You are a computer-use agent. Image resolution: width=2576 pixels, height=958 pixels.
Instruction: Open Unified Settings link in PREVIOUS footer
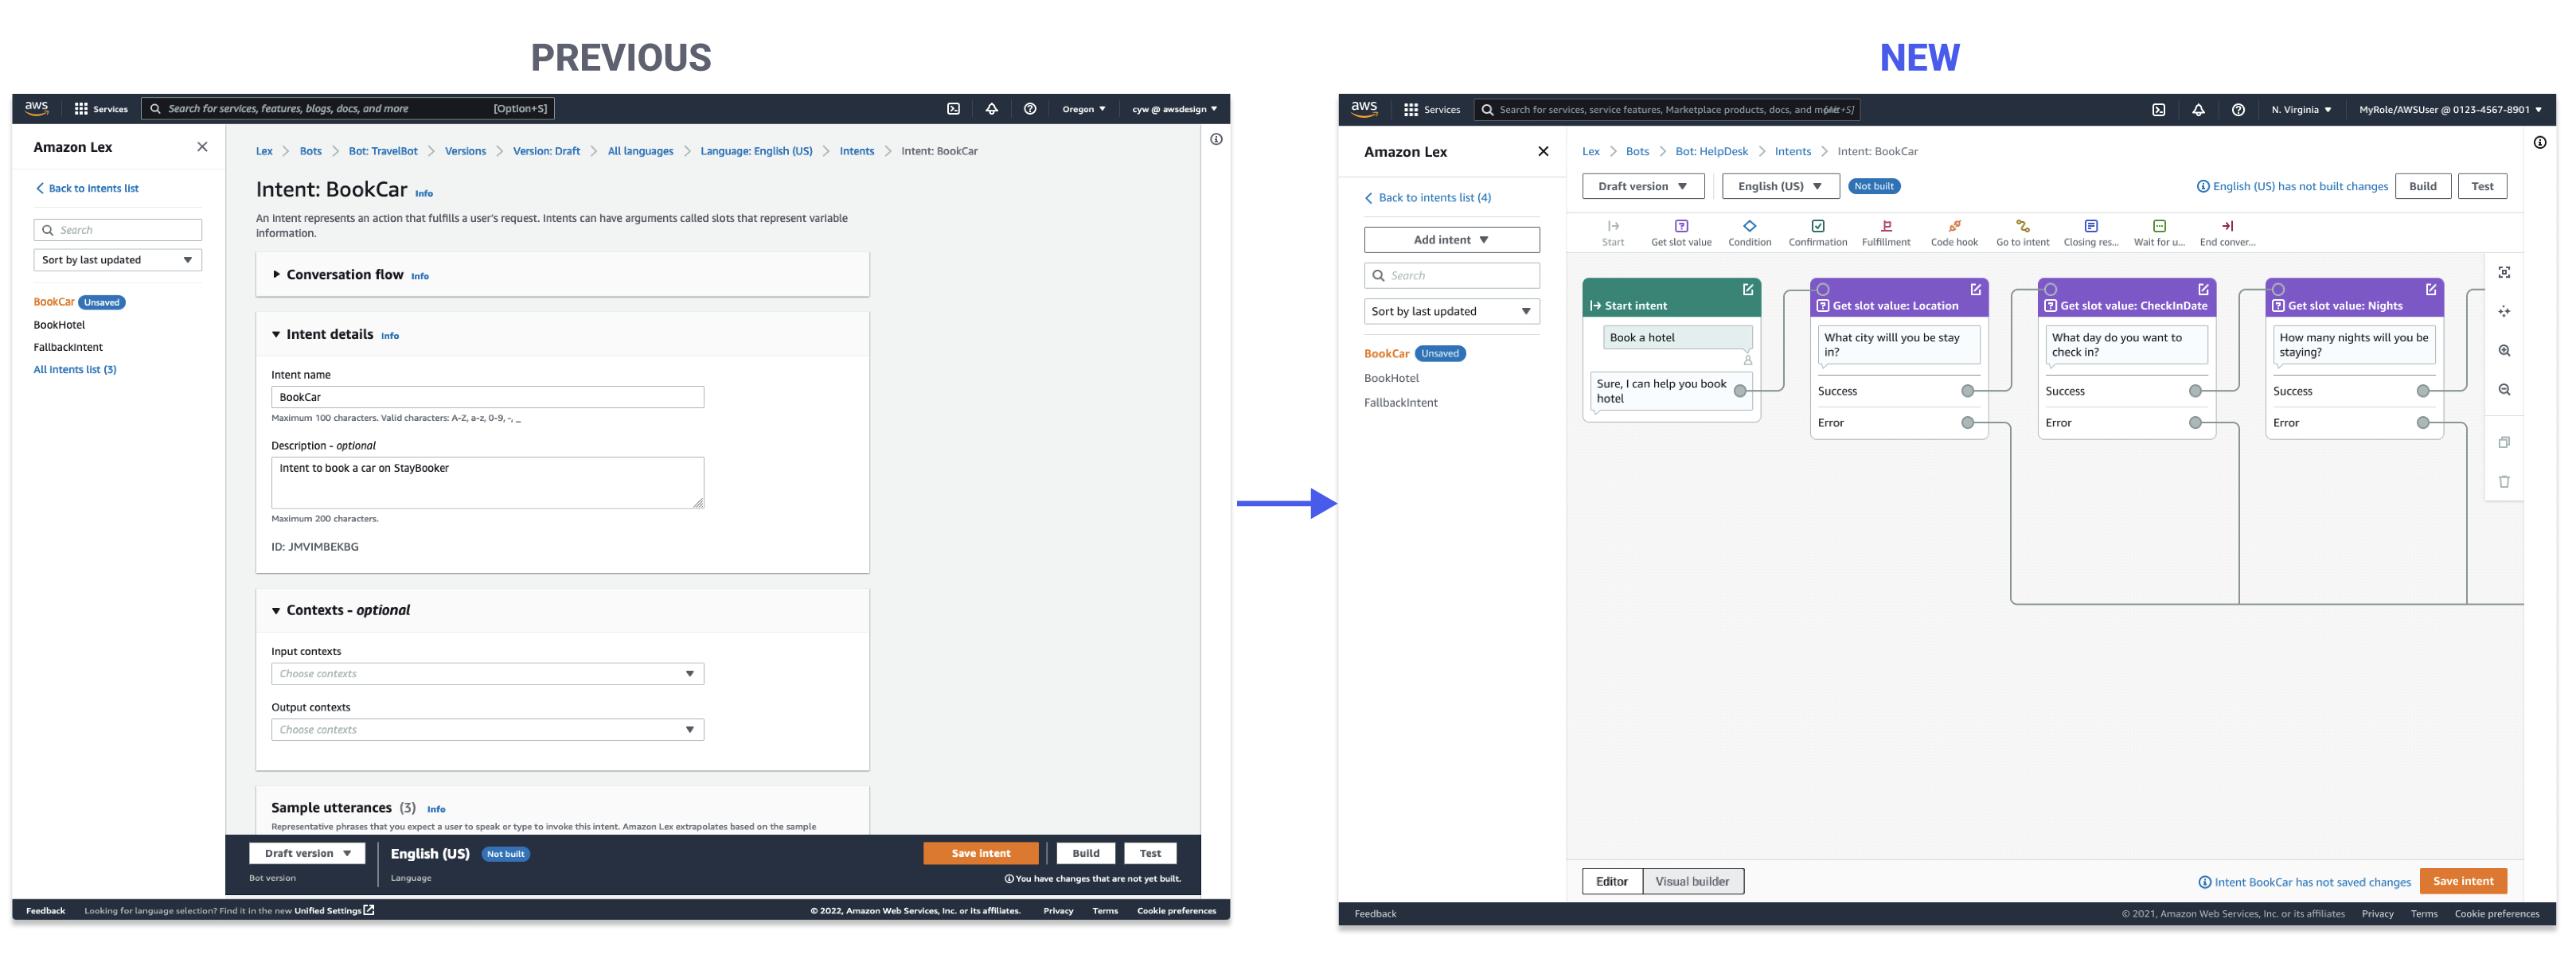[x=334, y=910]
